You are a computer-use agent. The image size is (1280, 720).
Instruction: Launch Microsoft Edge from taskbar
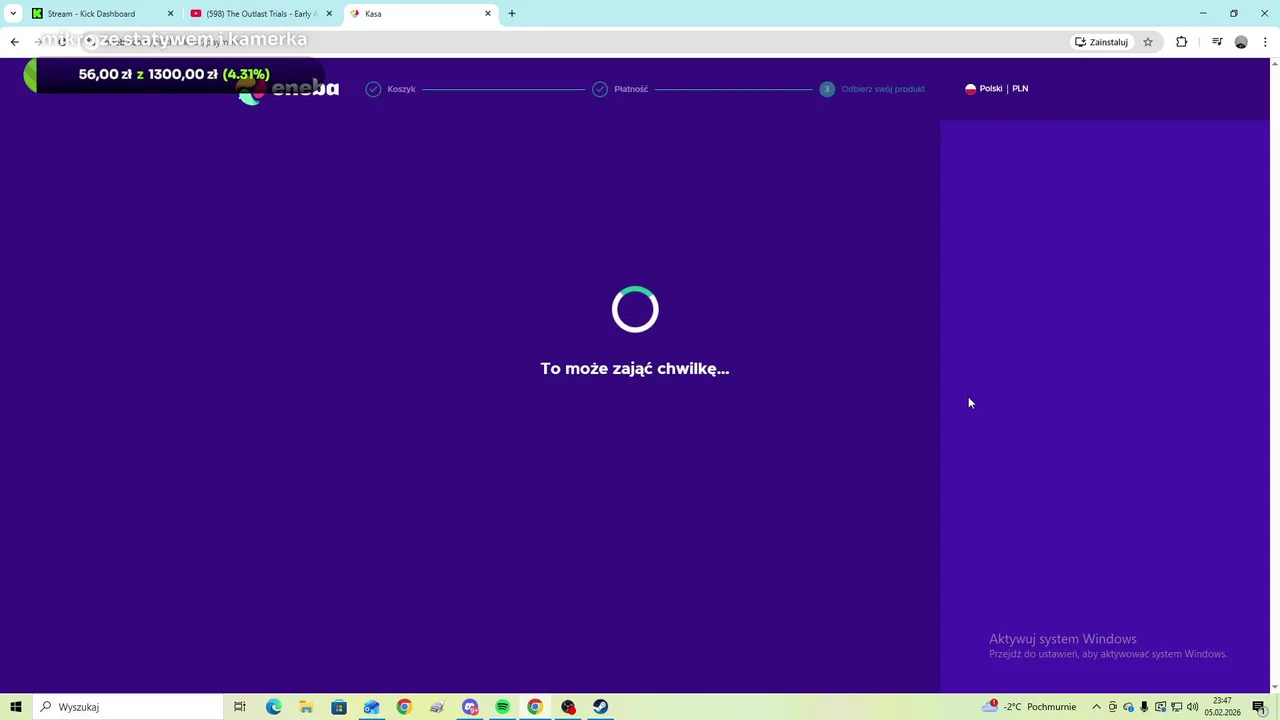pos(274,707)
